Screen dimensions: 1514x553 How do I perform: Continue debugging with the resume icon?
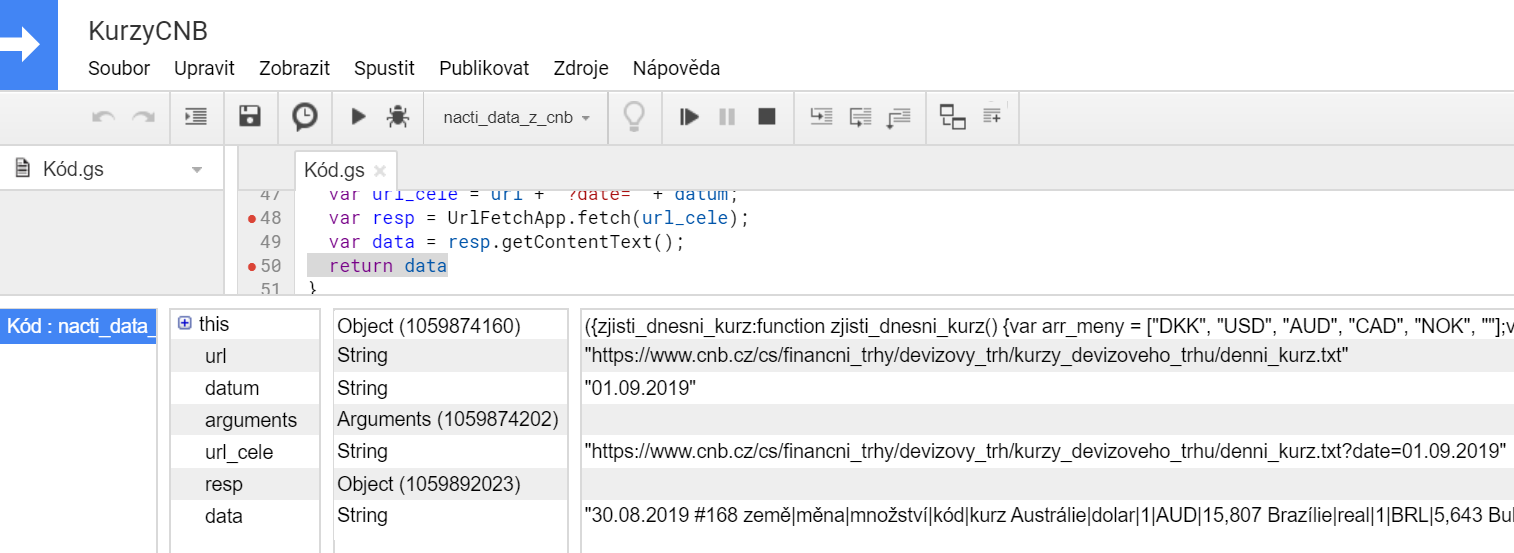pos(689,117)
